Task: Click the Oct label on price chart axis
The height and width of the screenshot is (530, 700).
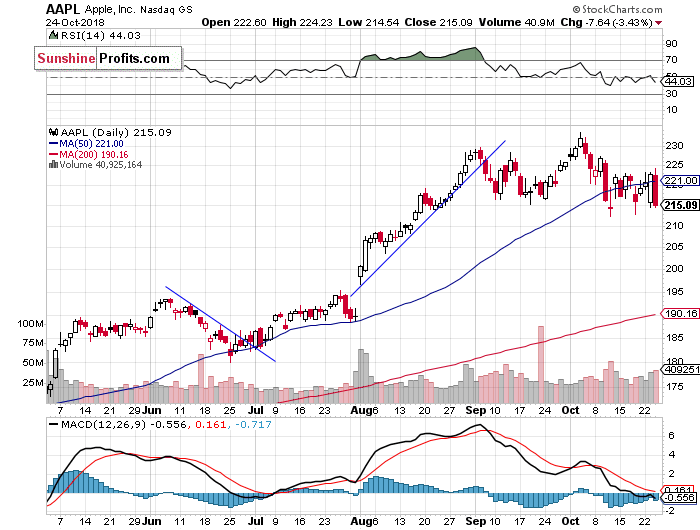Action: coord(571,410)
